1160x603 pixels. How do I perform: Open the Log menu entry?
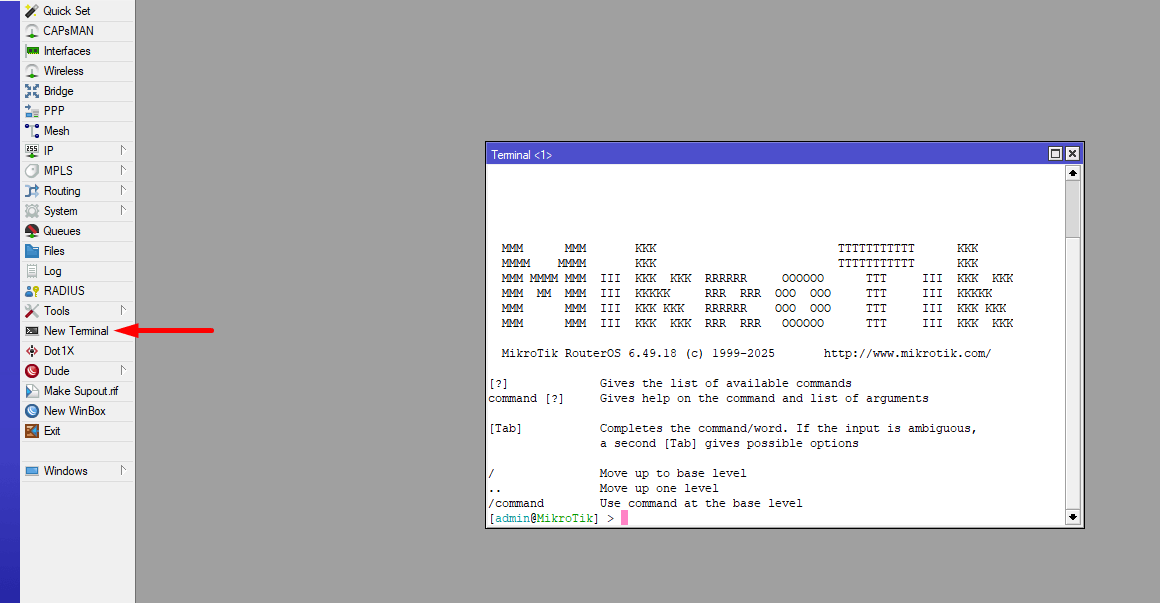coord(78,271)
